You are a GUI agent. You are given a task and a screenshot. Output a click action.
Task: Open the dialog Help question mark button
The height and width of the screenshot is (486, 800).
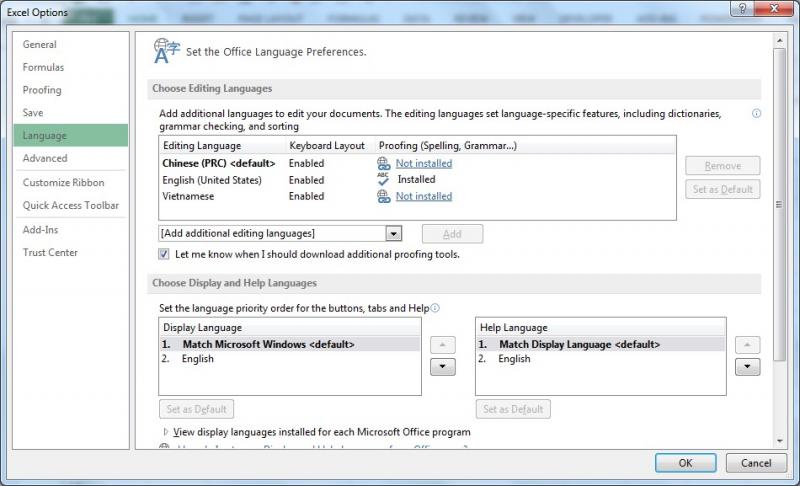[743, 8]
